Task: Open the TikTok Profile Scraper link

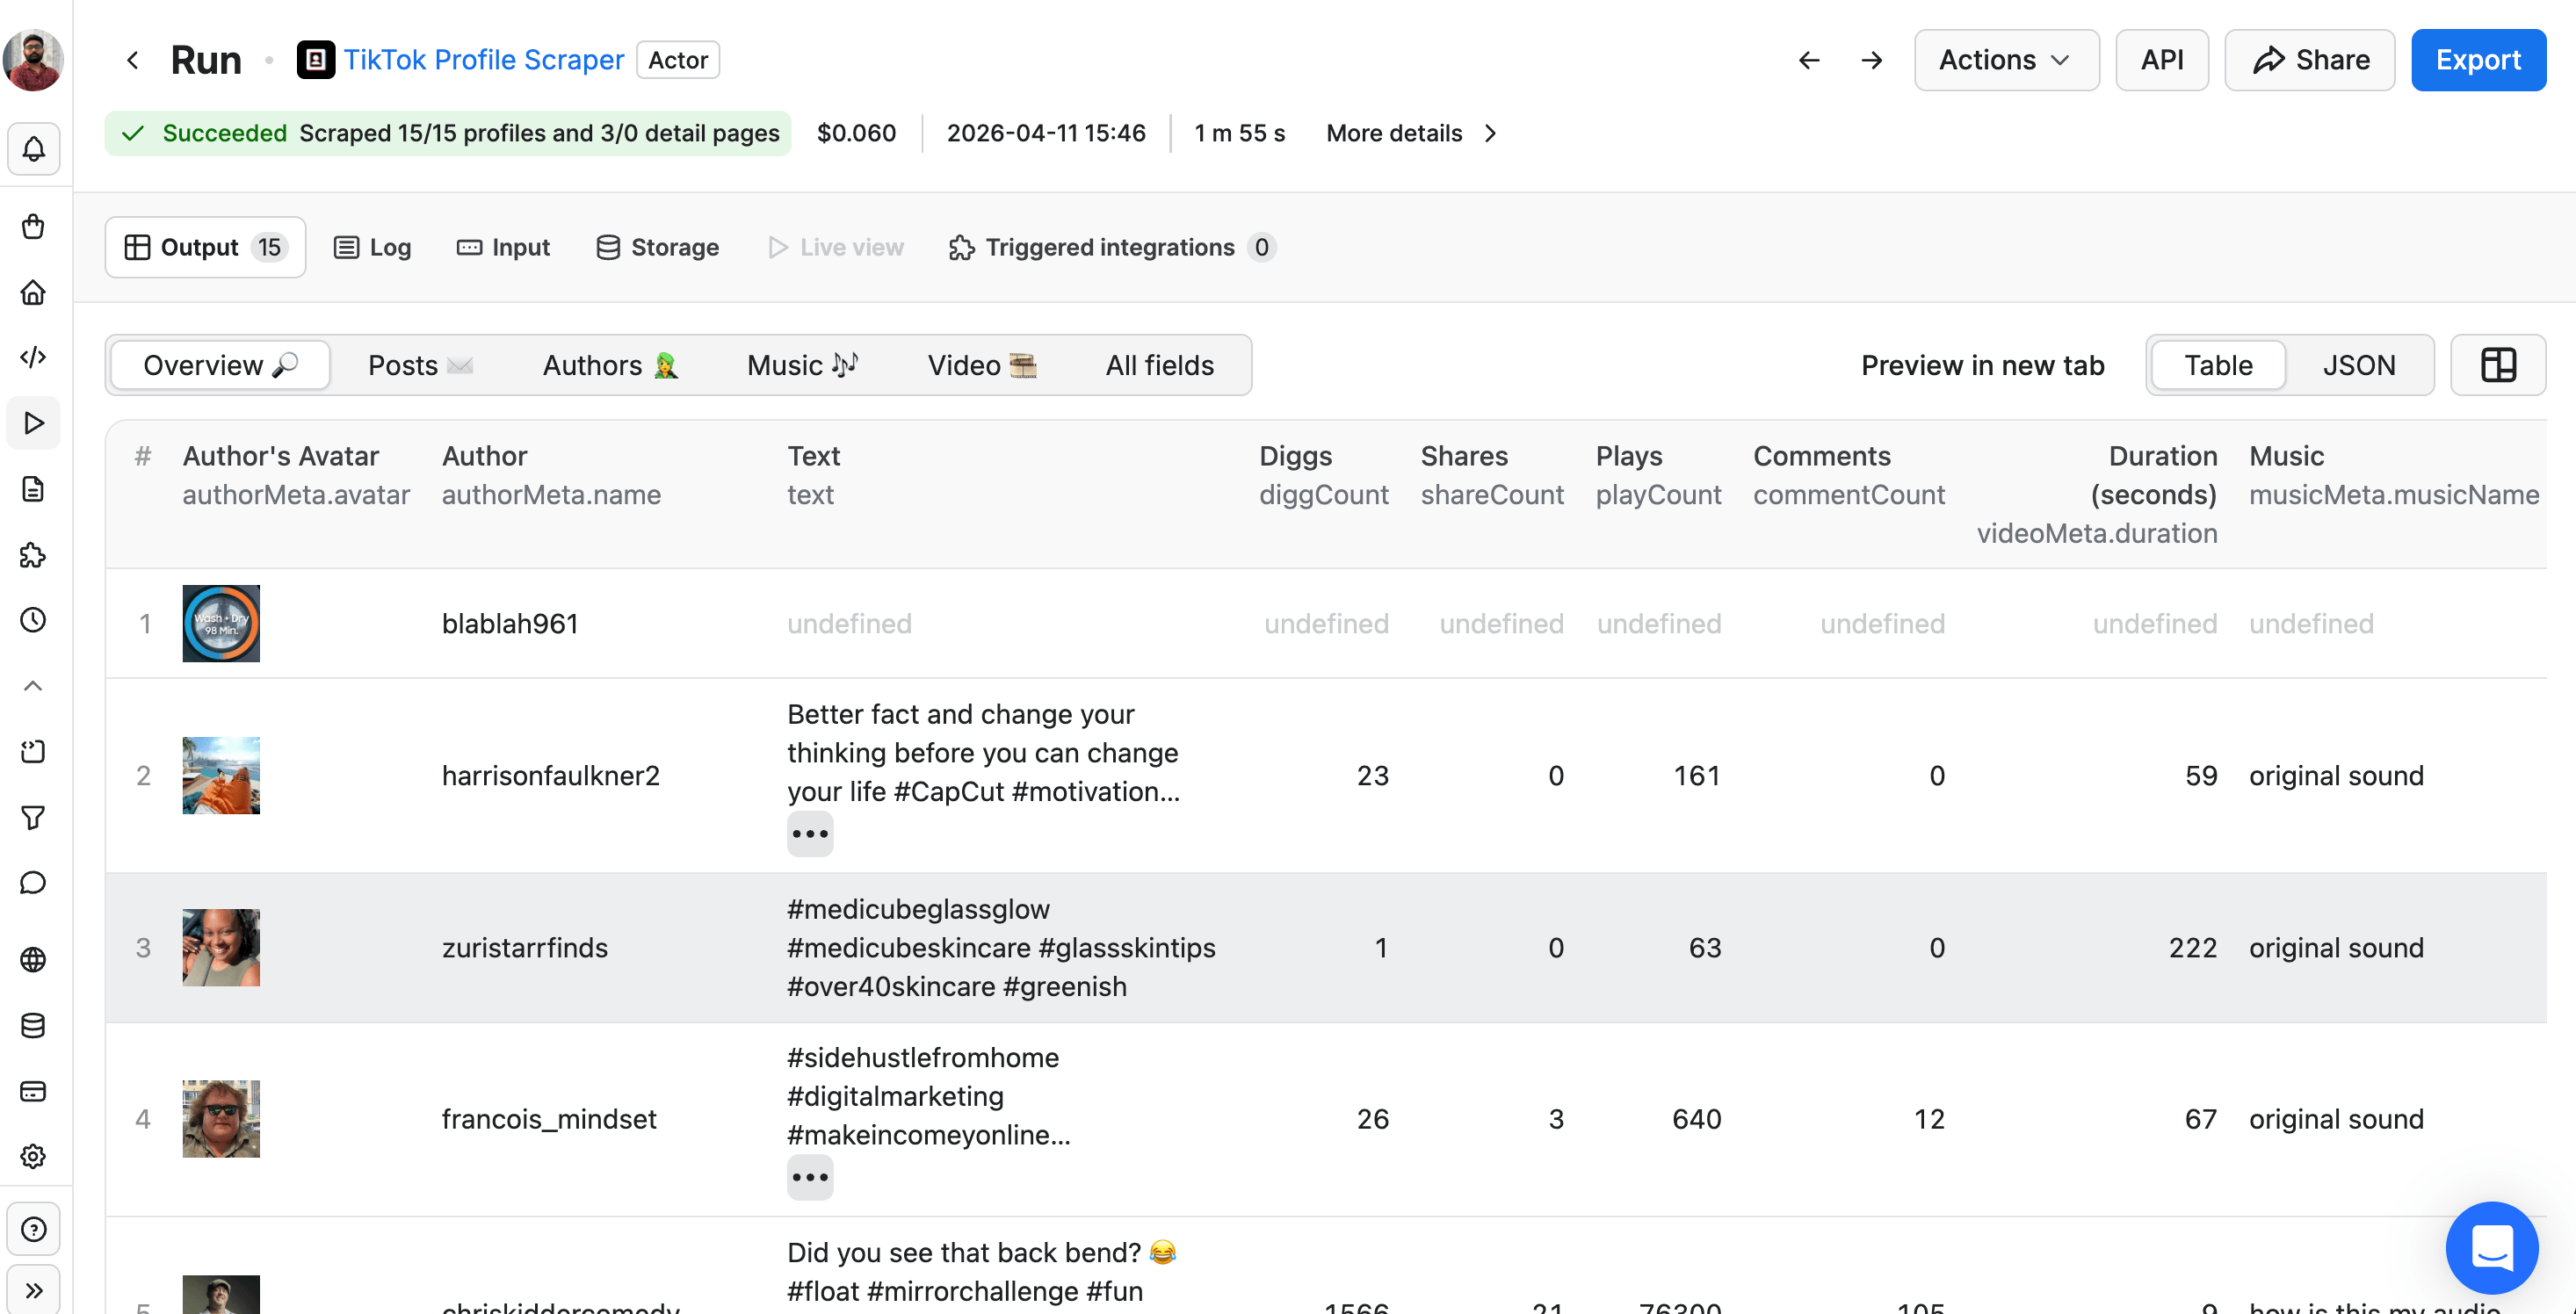Action: tap(483, 60)
